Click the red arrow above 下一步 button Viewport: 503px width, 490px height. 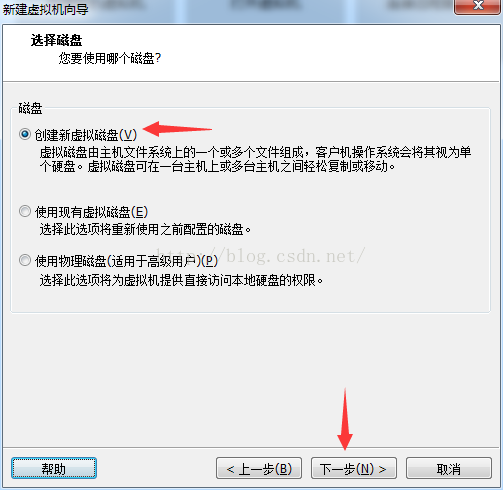(x=345, y=419)
